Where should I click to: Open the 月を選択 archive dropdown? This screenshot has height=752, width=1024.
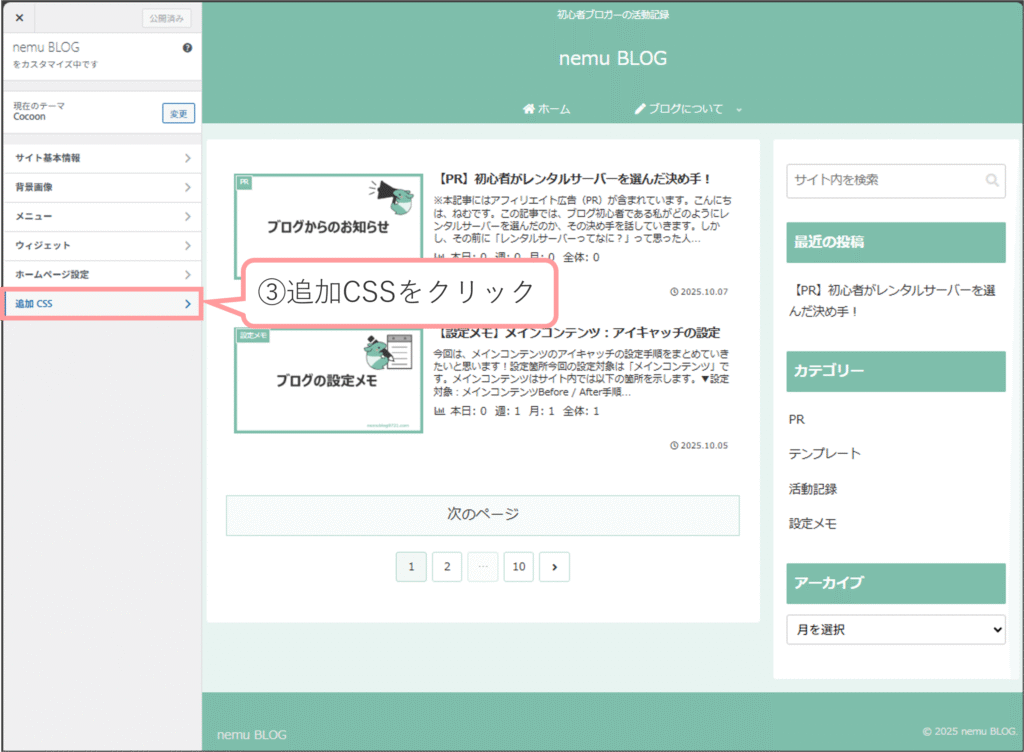tap(895, 630)
